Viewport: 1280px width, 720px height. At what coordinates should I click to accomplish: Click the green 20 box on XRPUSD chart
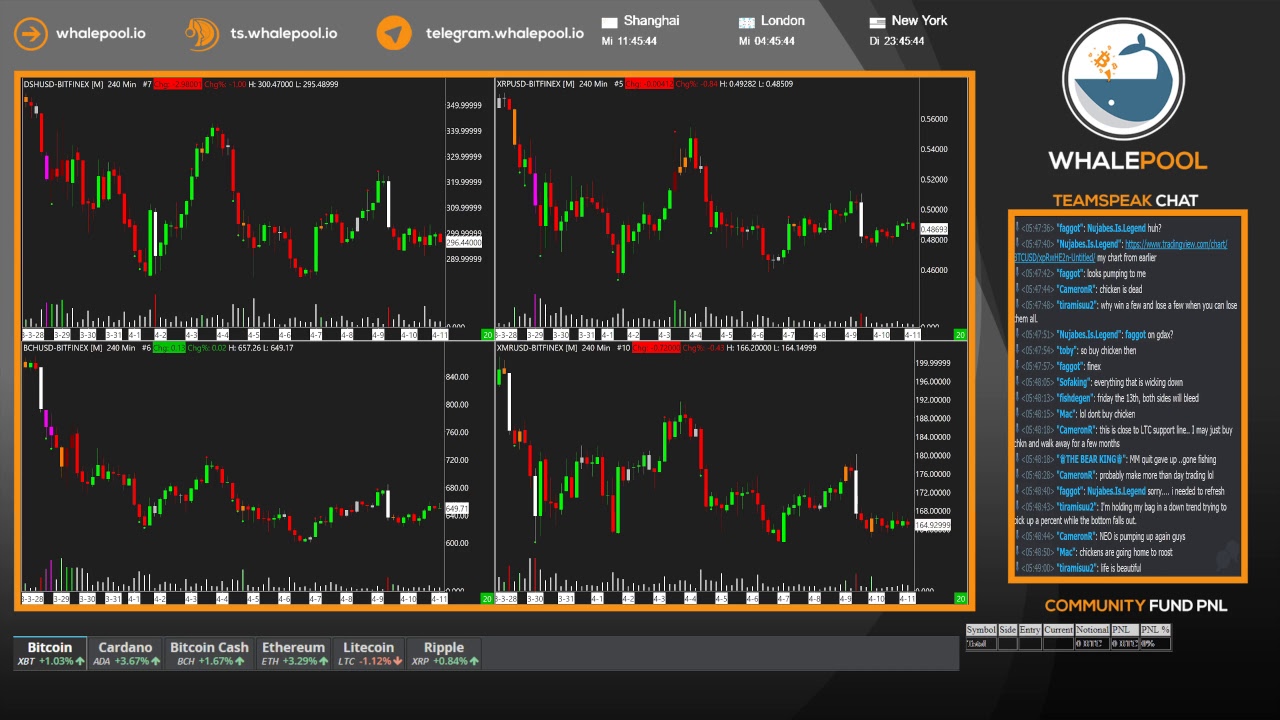point(960,334)
